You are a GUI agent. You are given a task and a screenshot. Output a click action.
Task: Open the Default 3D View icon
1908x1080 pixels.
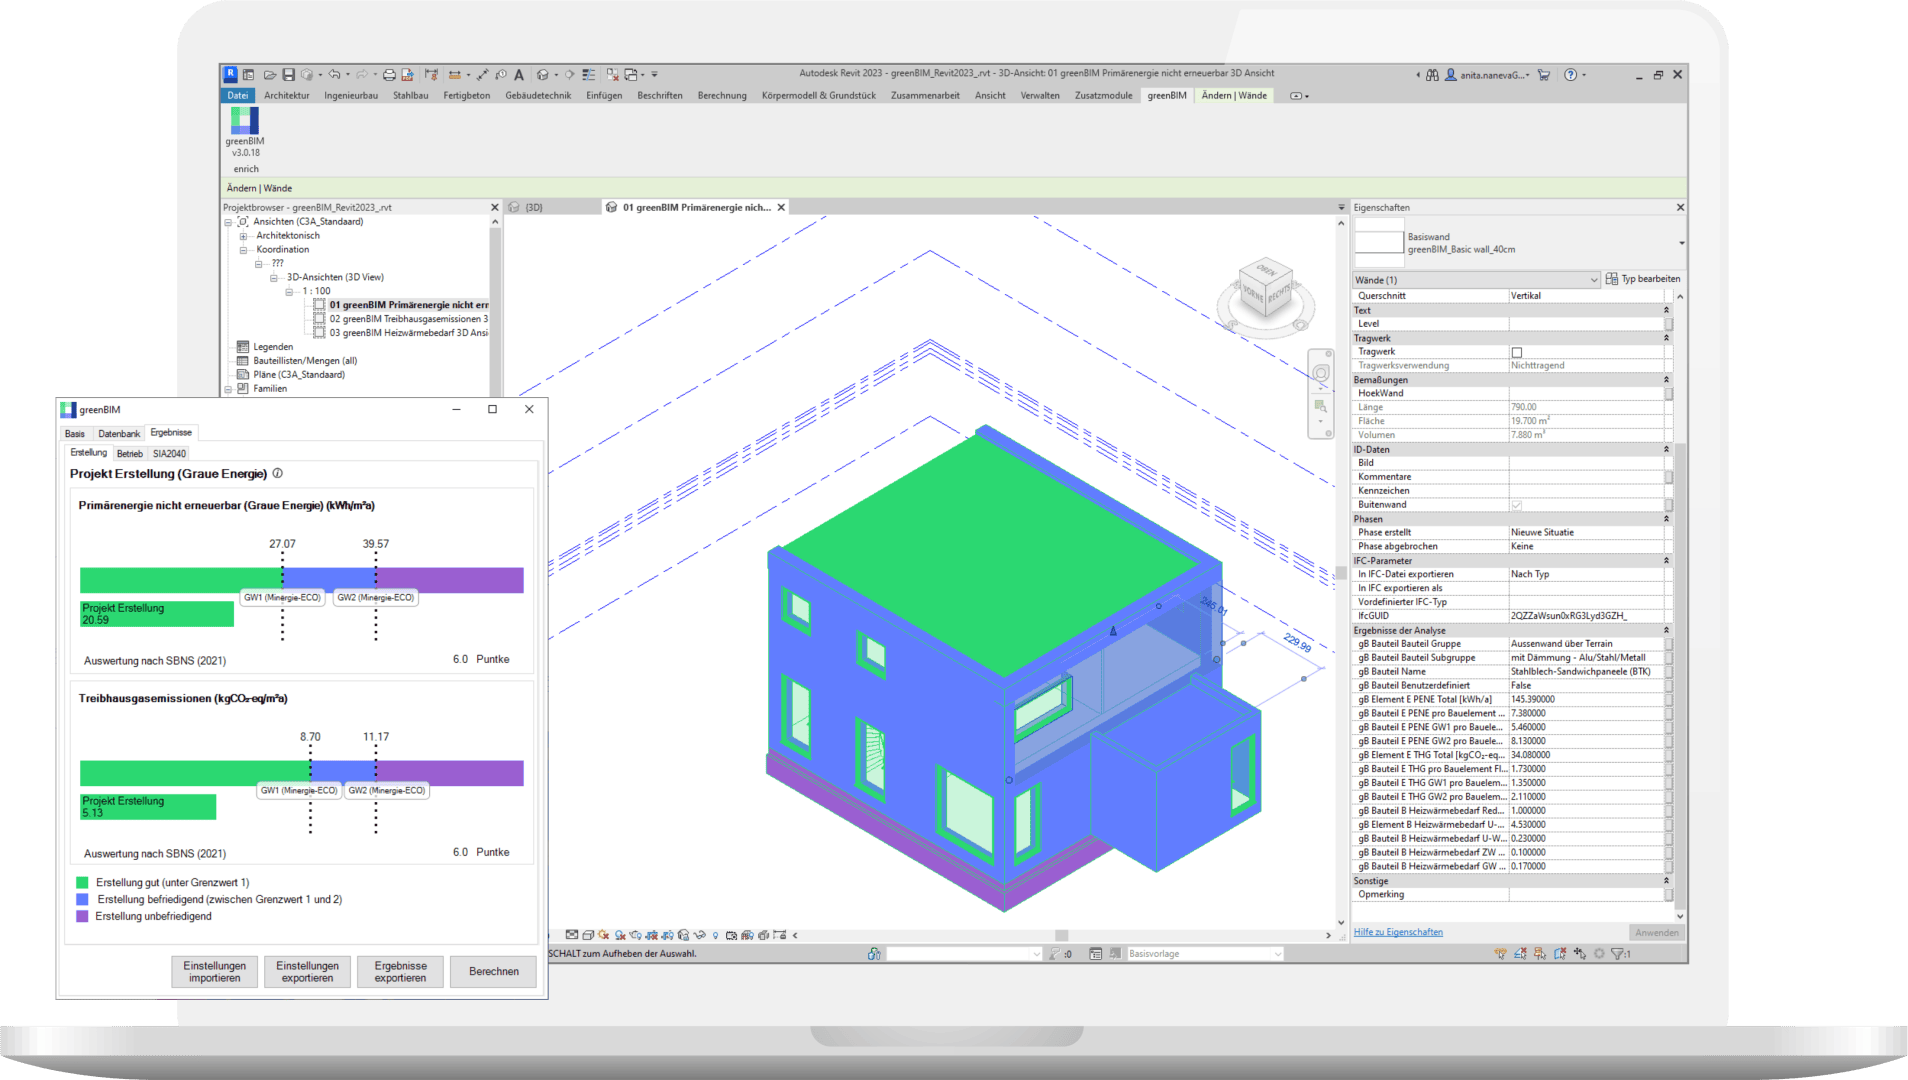pyautogui.click(x=543, y=75)
